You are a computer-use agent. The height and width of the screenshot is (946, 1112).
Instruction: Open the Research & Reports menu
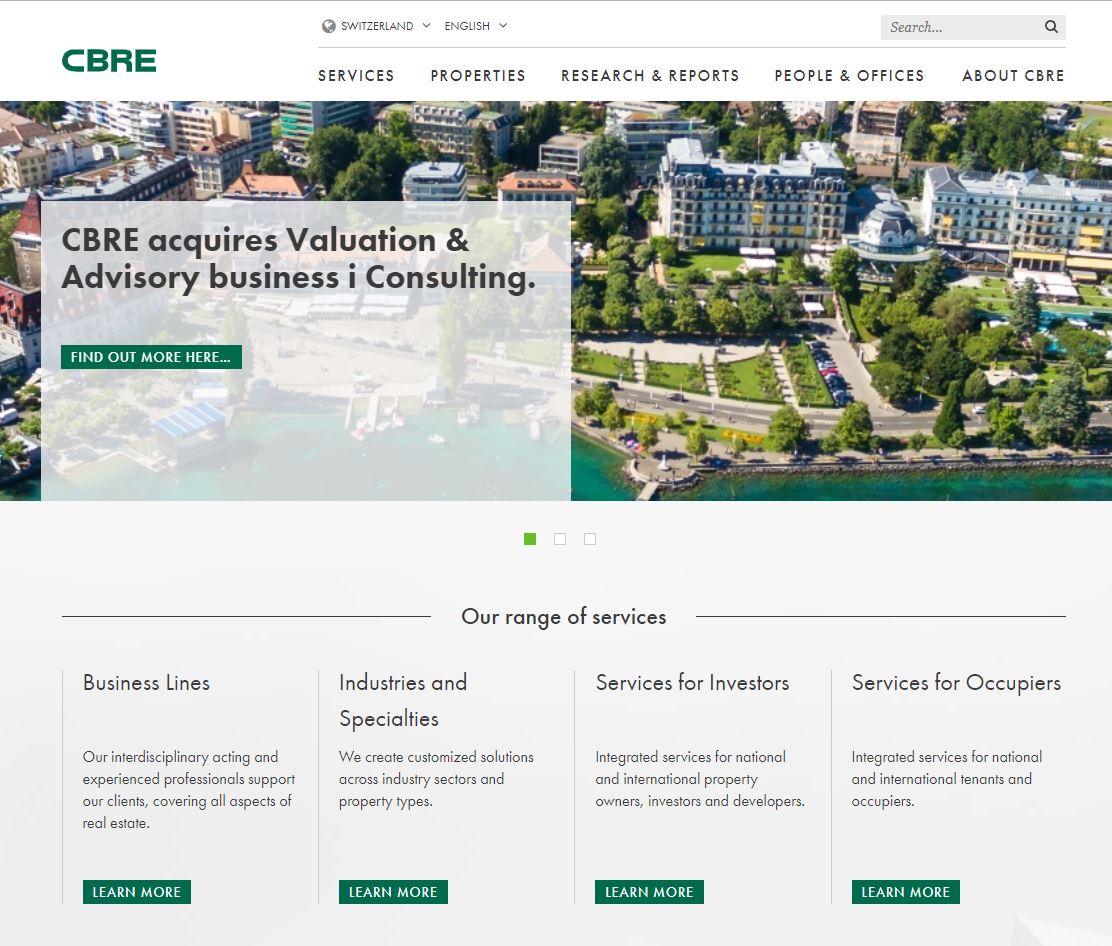[650, 76]
